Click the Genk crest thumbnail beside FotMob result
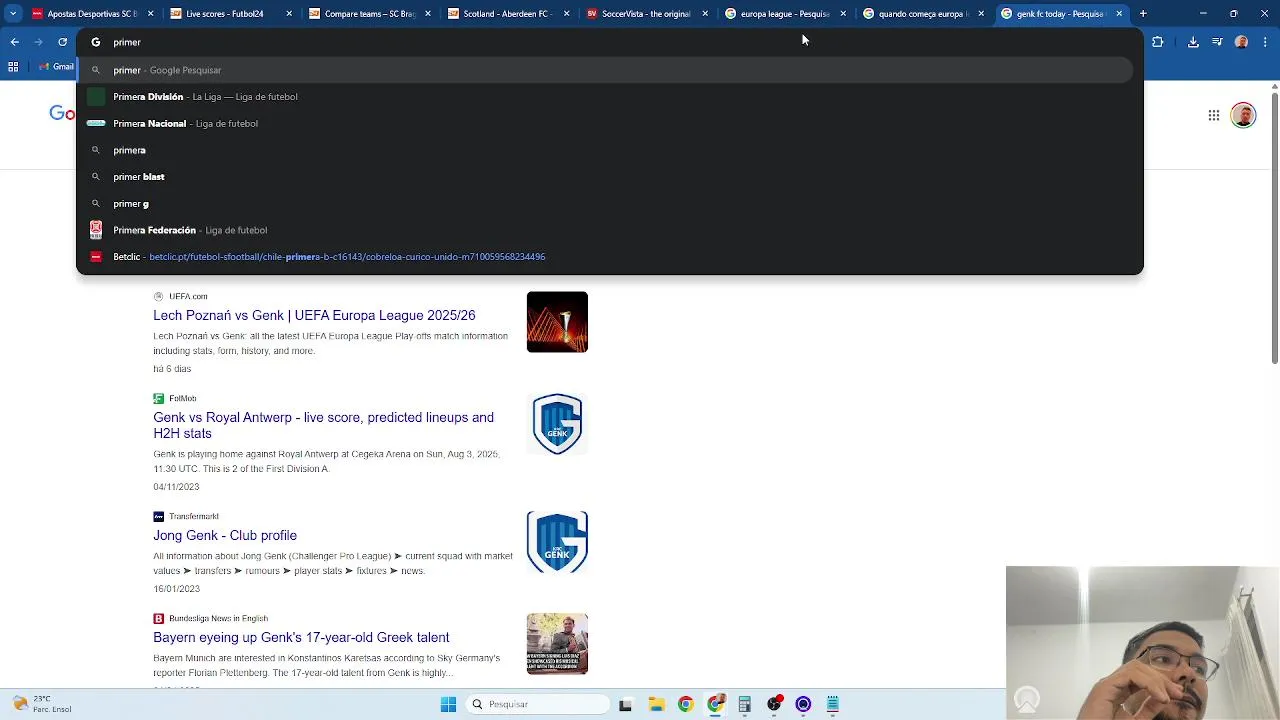 pyautogui.click(x=557, y=424)
